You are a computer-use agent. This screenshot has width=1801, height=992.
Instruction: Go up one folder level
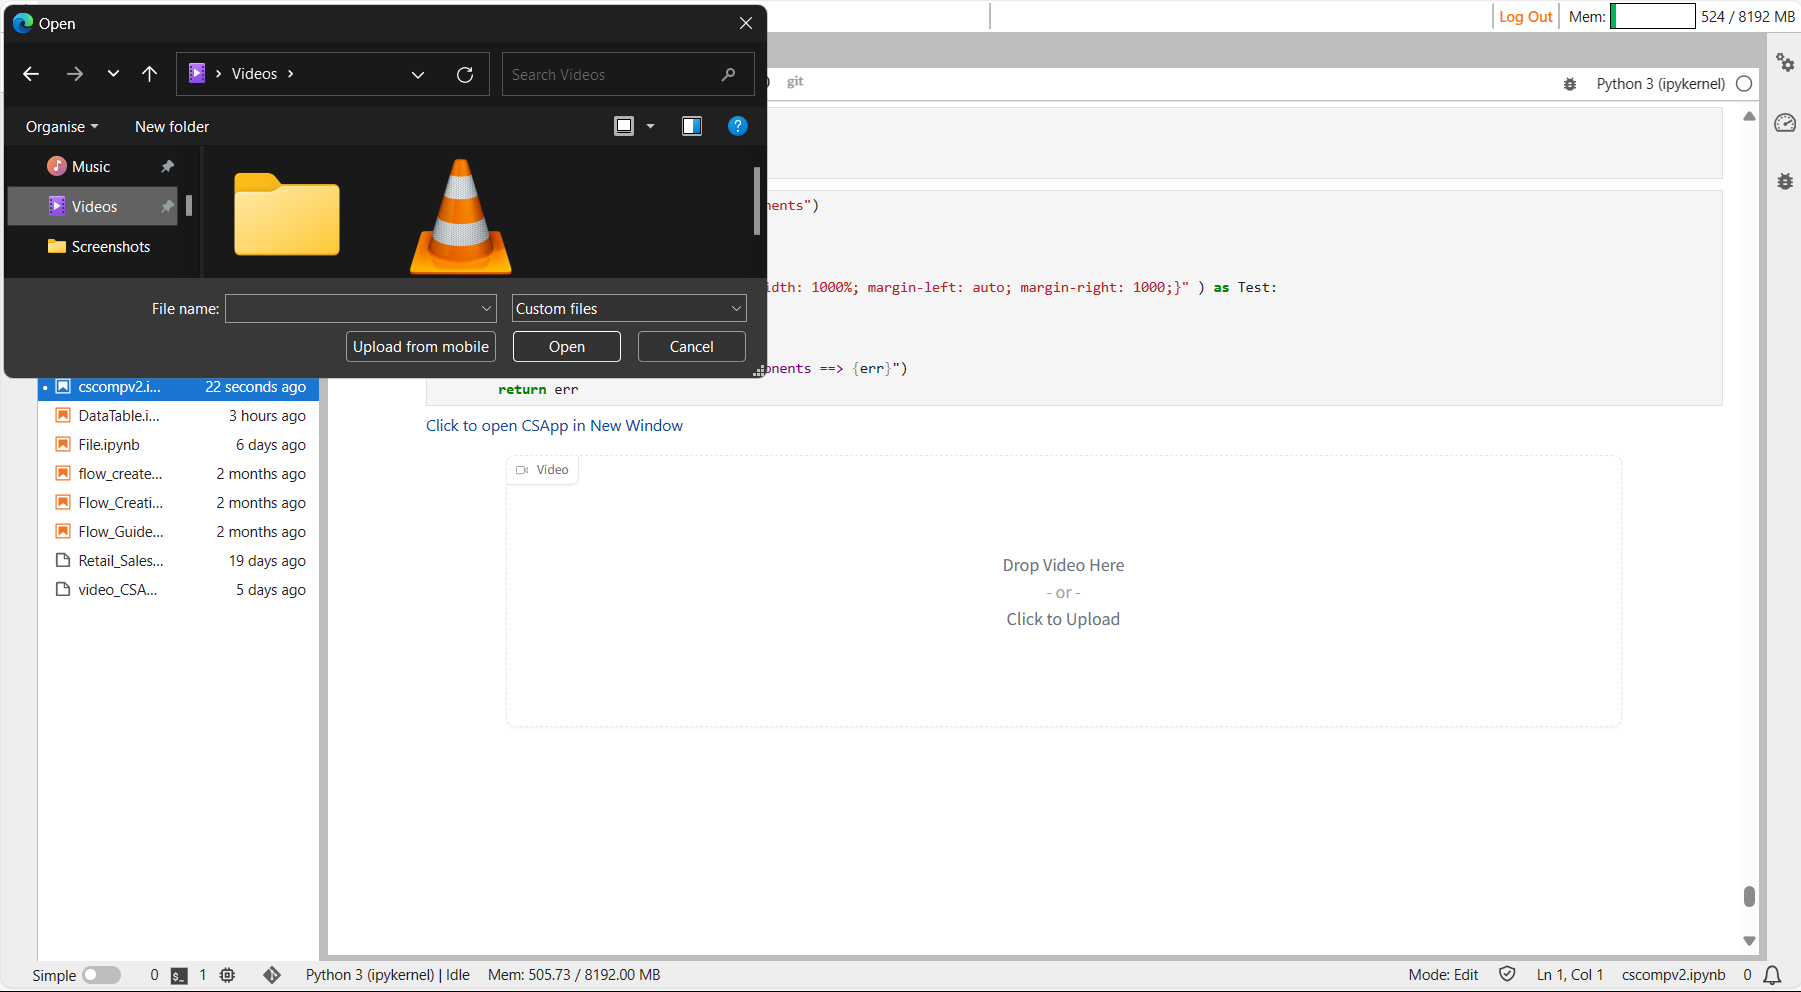coord(150,74)
